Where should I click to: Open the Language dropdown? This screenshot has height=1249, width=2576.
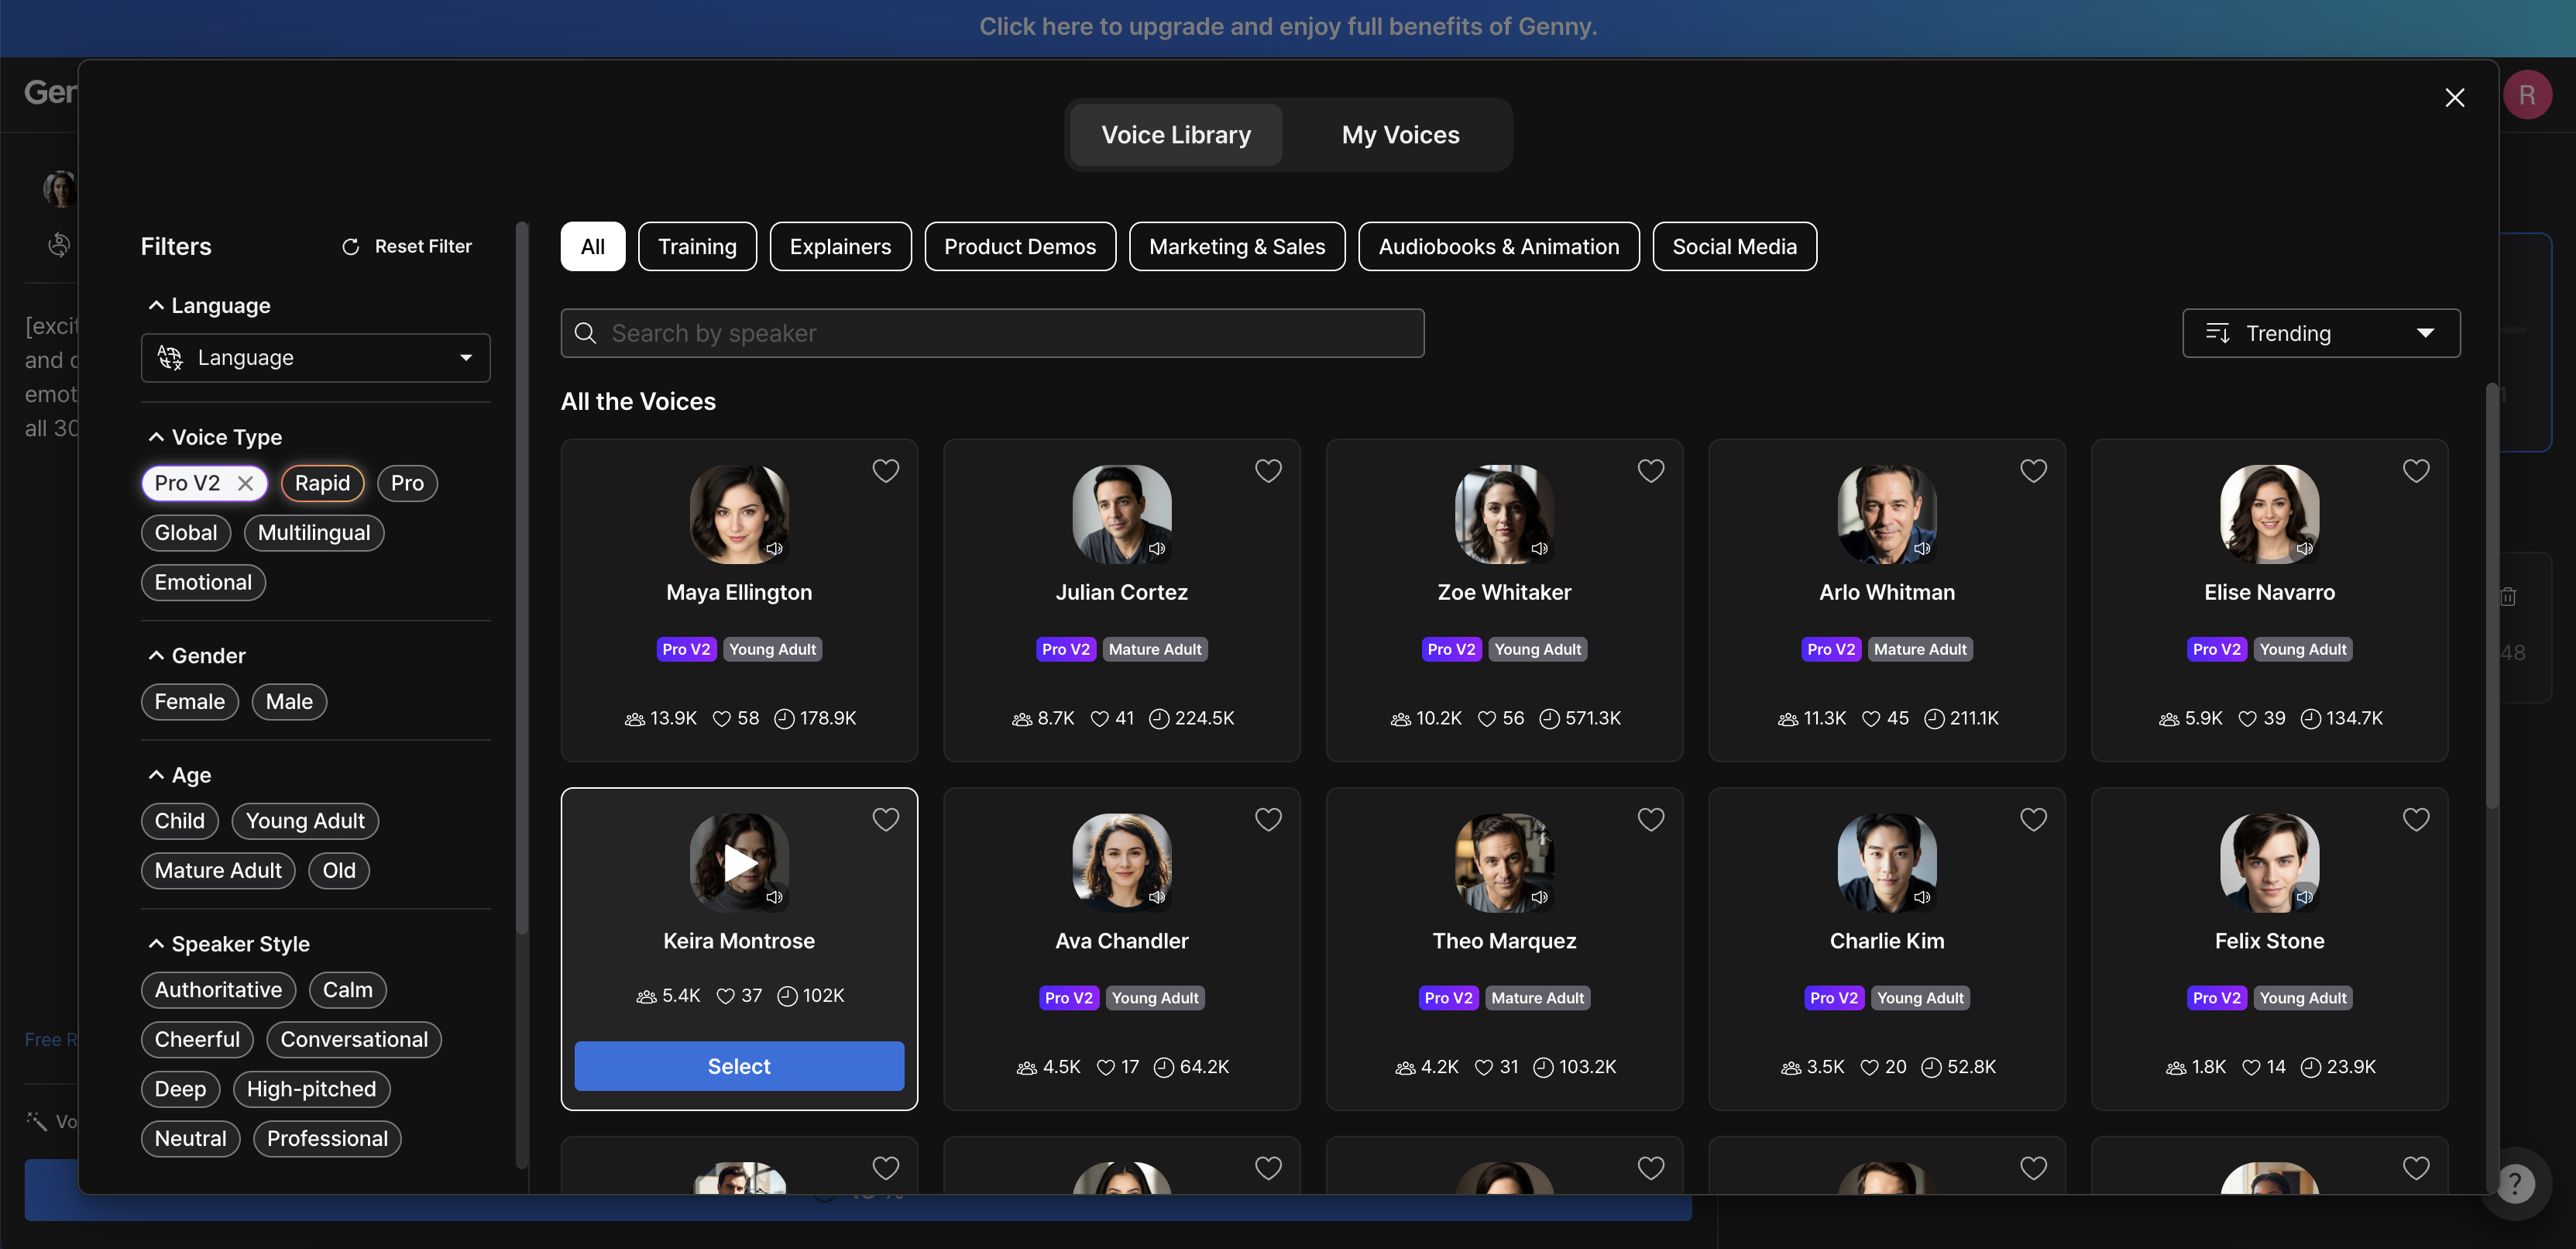[x=315, y=358]
